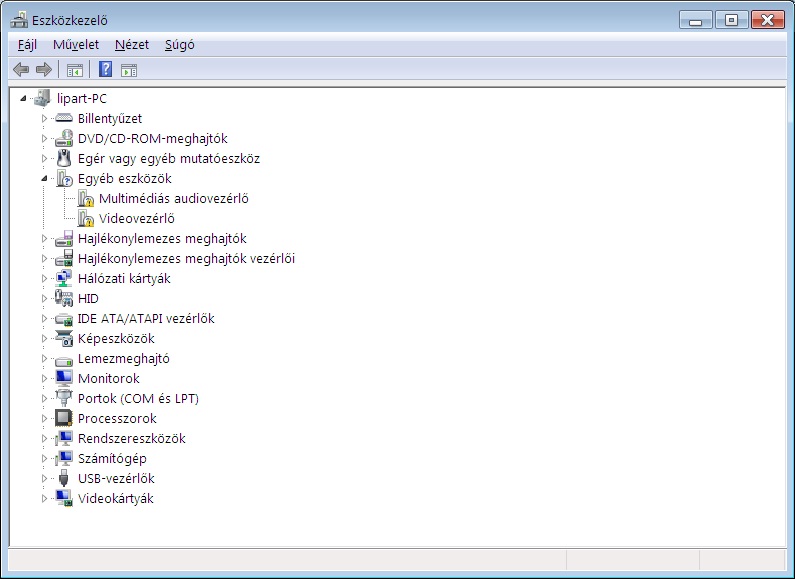Expand the Videokártyák category
Viewport: 795px width, 579px height.
(x=44, y=498)
